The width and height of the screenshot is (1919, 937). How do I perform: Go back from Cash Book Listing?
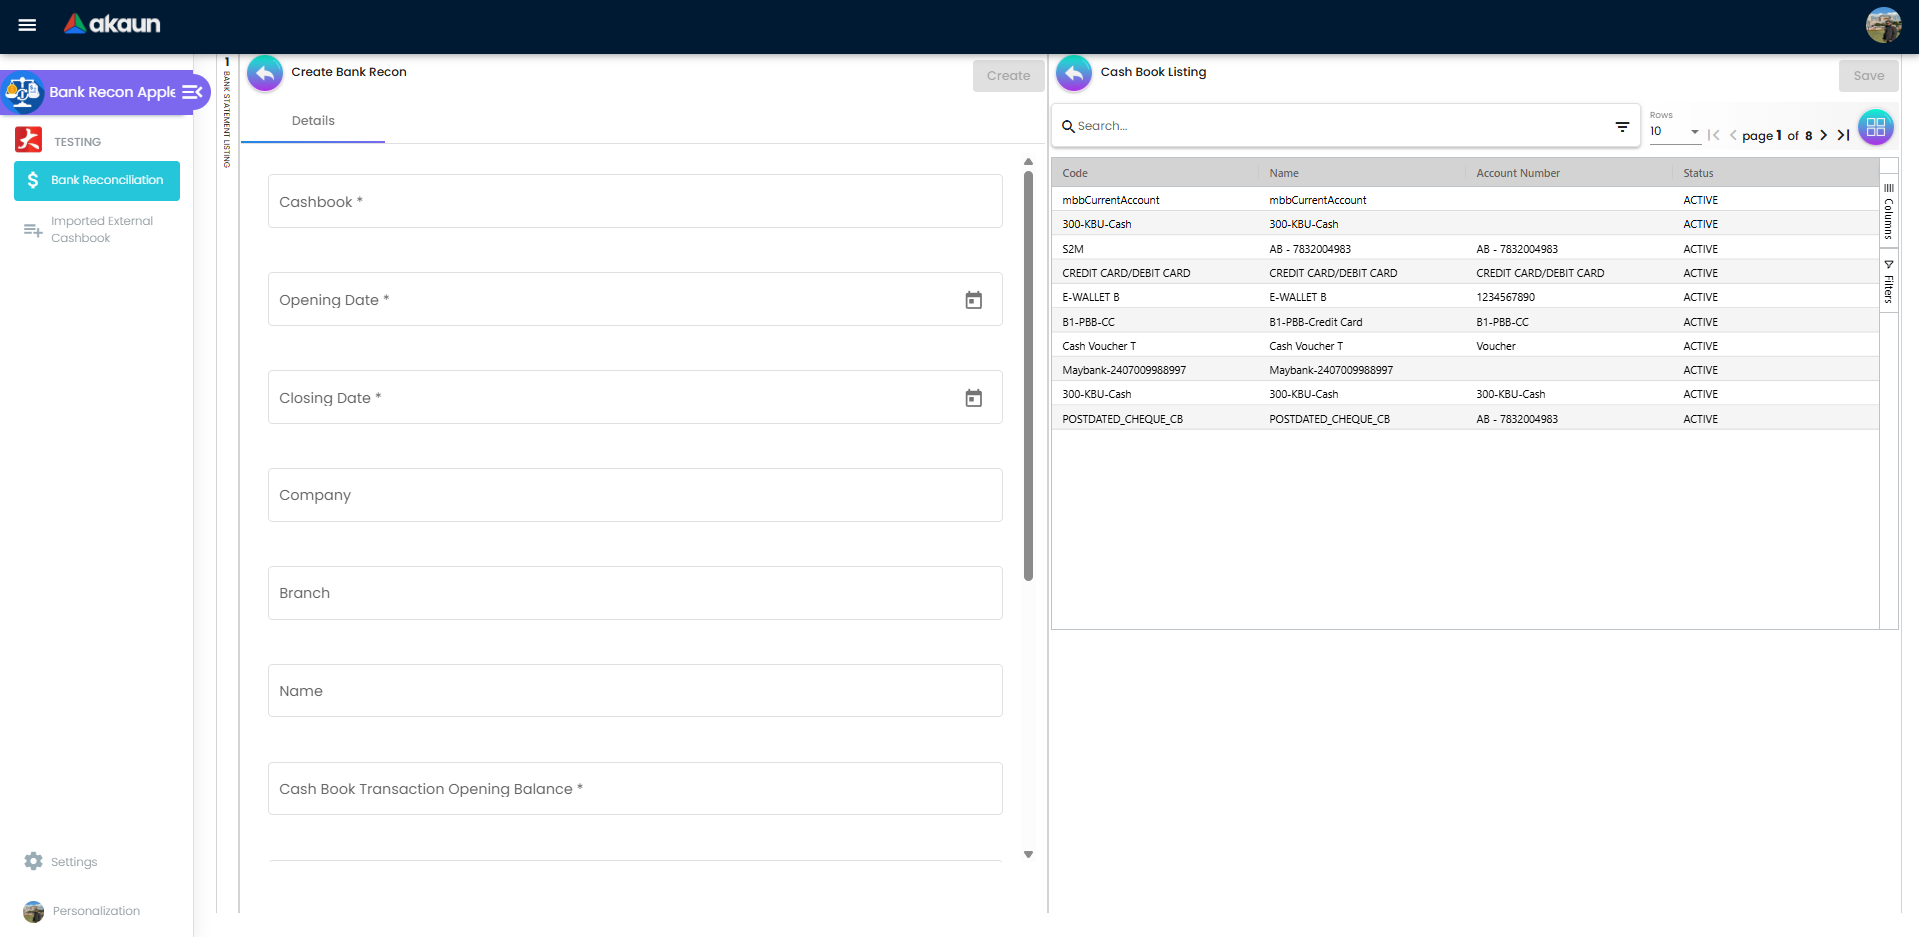click(x=1073, y=72)
